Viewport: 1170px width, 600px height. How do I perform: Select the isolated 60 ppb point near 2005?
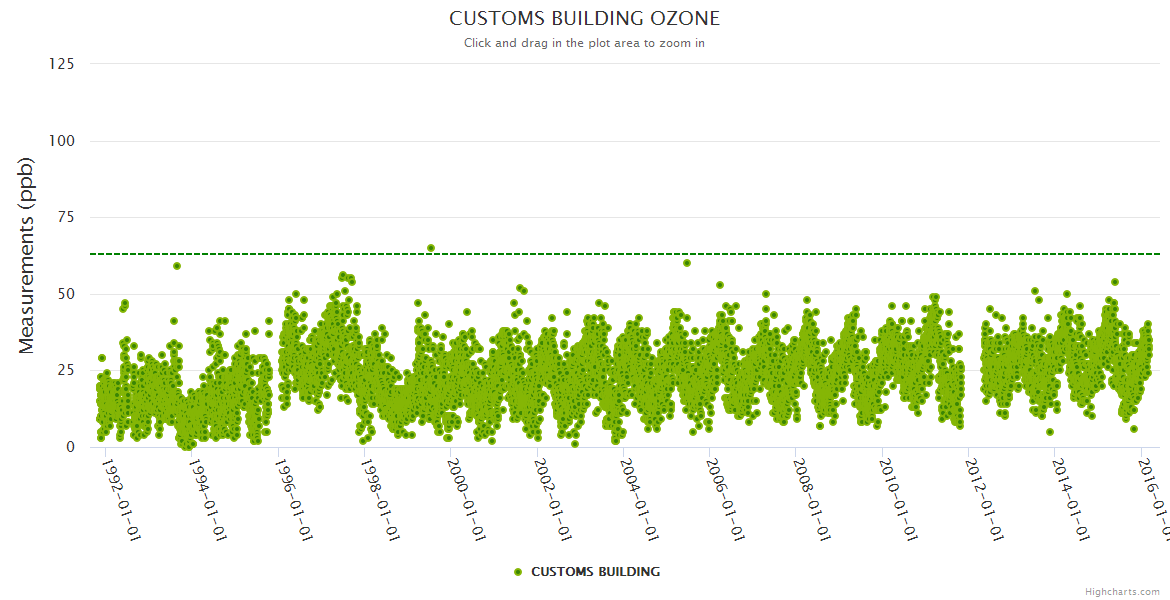click(x=687, y=263)
